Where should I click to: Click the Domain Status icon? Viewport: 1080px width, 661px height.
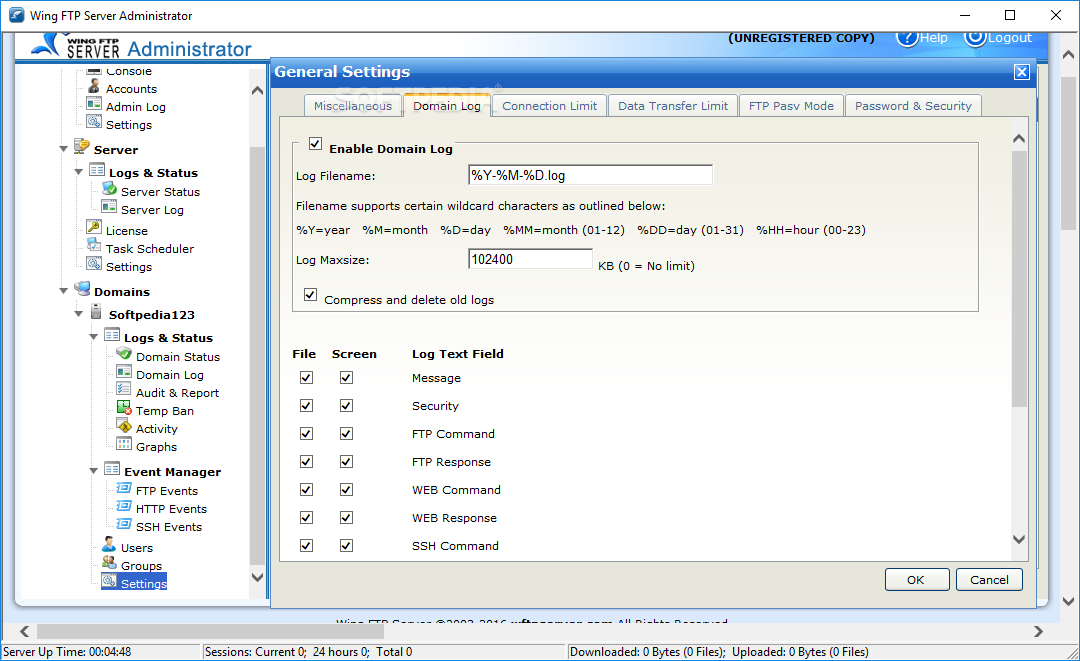click(x=124, y=354)
